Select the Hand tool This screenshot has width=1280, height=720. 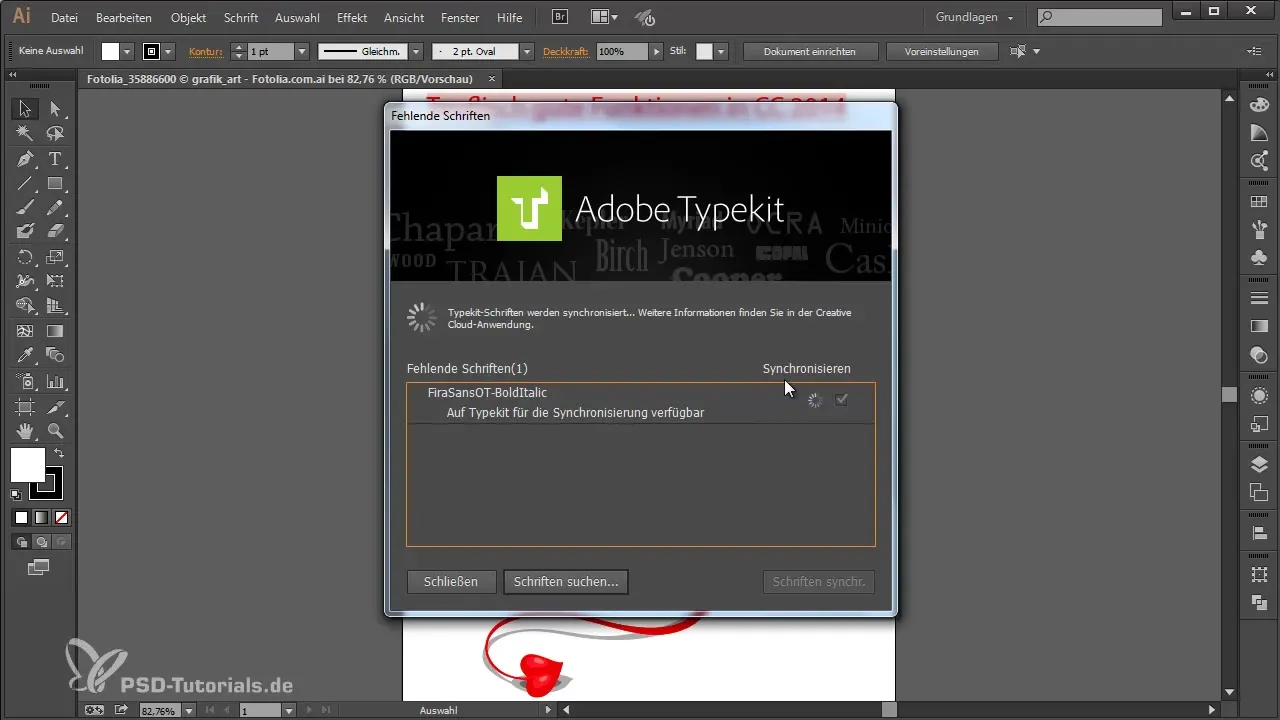[25, 431]
